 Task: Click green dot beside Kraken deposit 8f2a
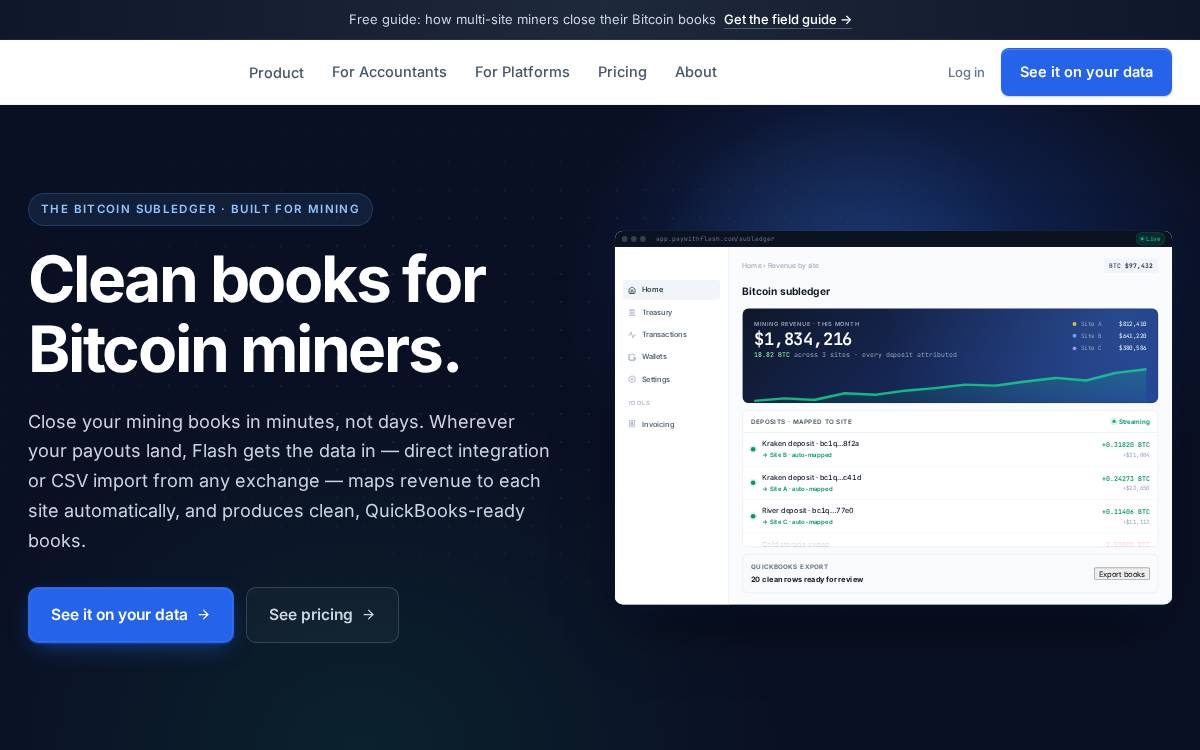pos(753,449)
